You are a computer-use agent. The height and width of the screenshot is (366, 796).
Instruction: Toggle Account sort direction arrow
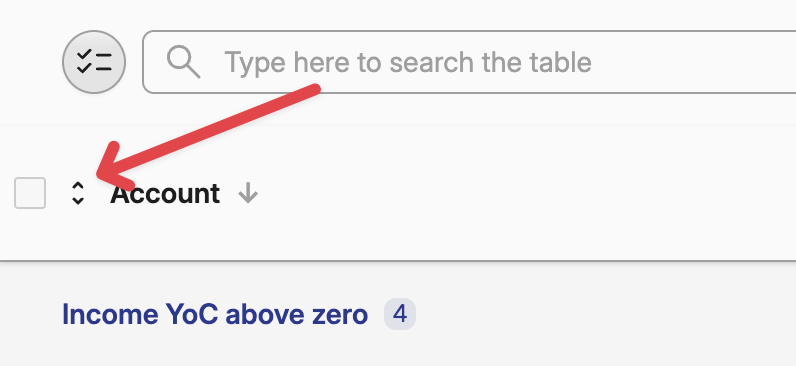[248, 193]
